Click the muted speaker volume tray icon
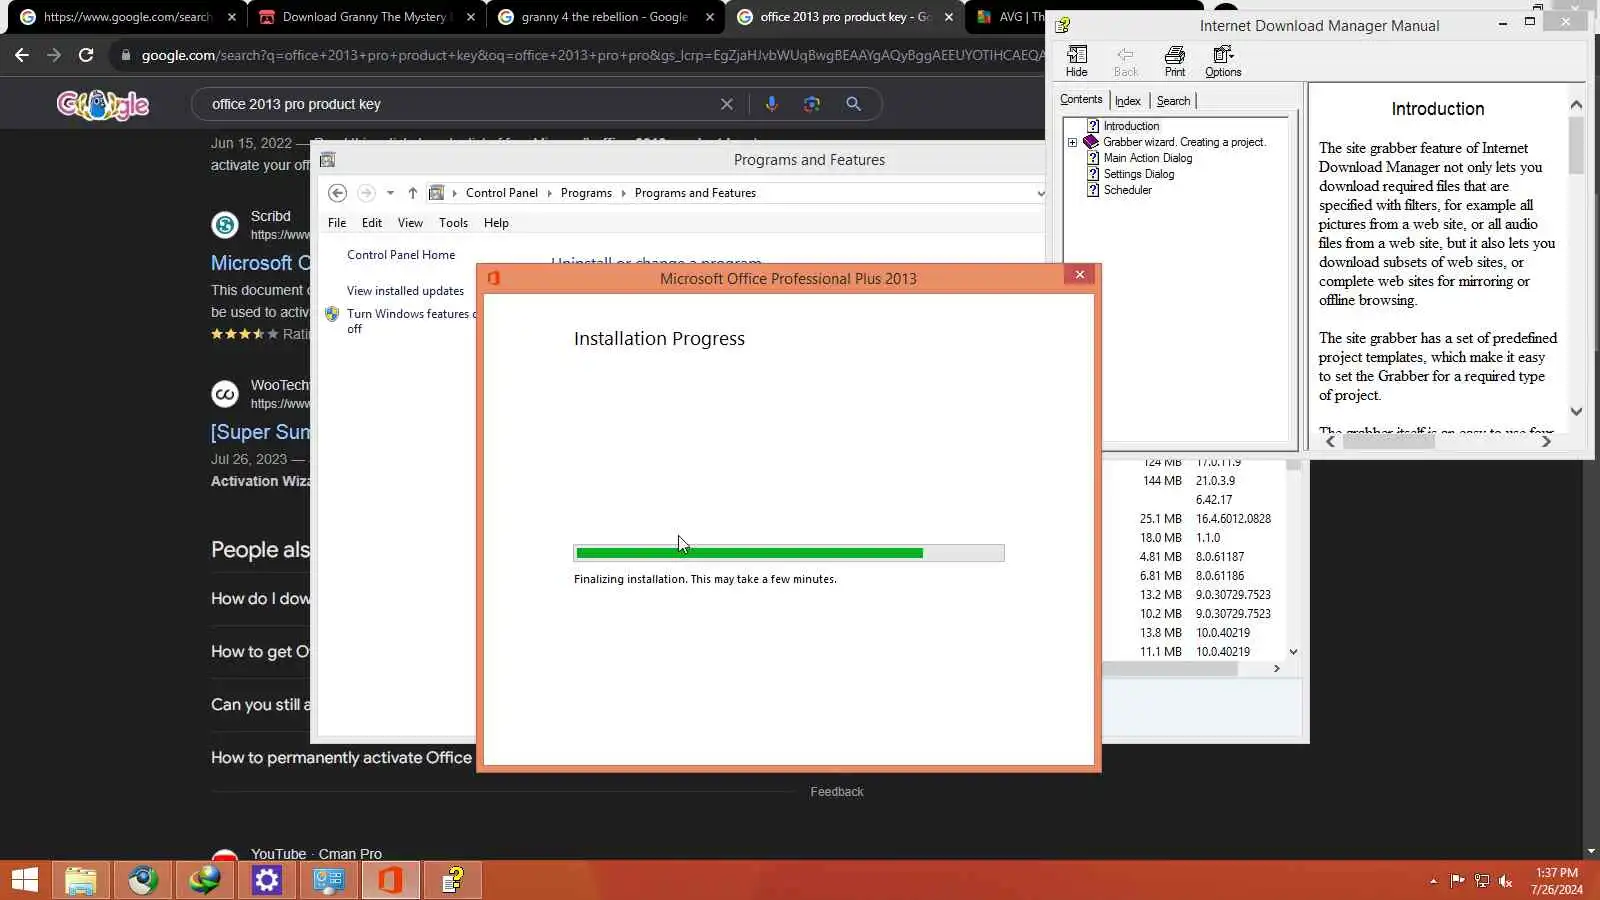Image resolution: width=1600 pixels, height=900 pixels. pos(1505,881)
